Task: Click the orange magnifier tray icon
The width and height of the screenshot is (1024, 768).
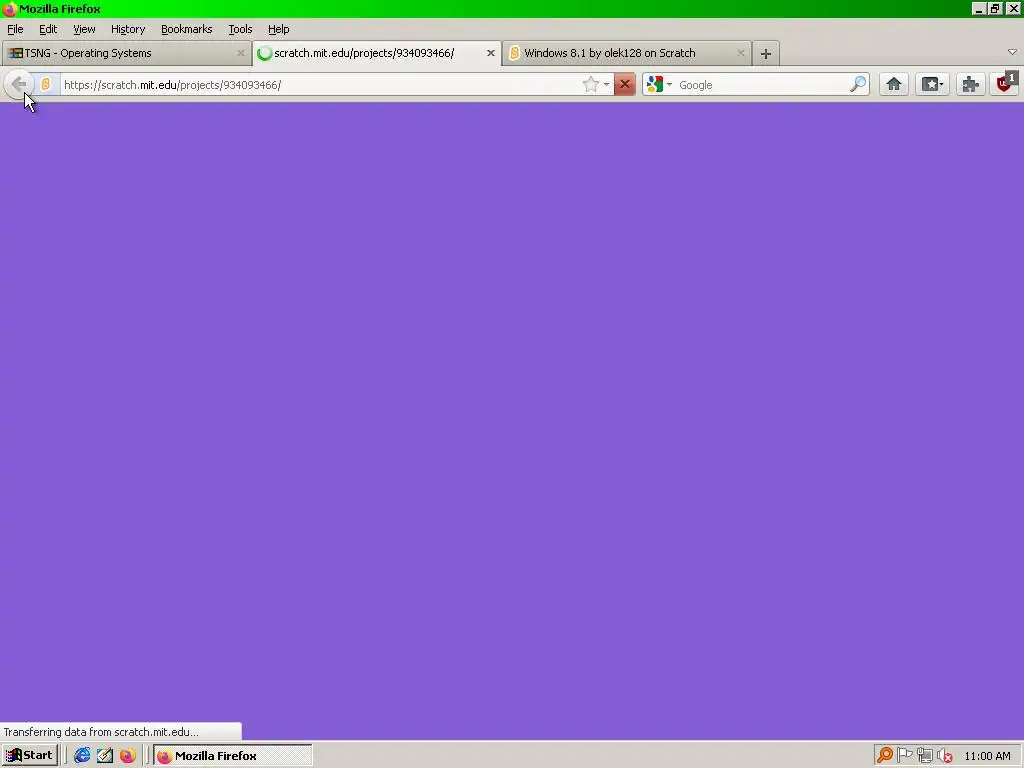Action: tap(885, 756)
